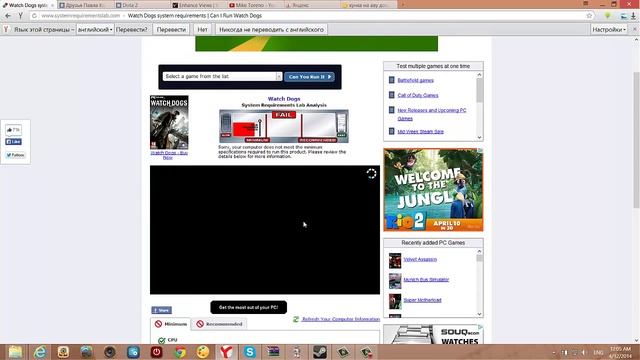Open File Explorer from the taskbar
This screenshot has height=360, width=640.
[x=16, y=352]
